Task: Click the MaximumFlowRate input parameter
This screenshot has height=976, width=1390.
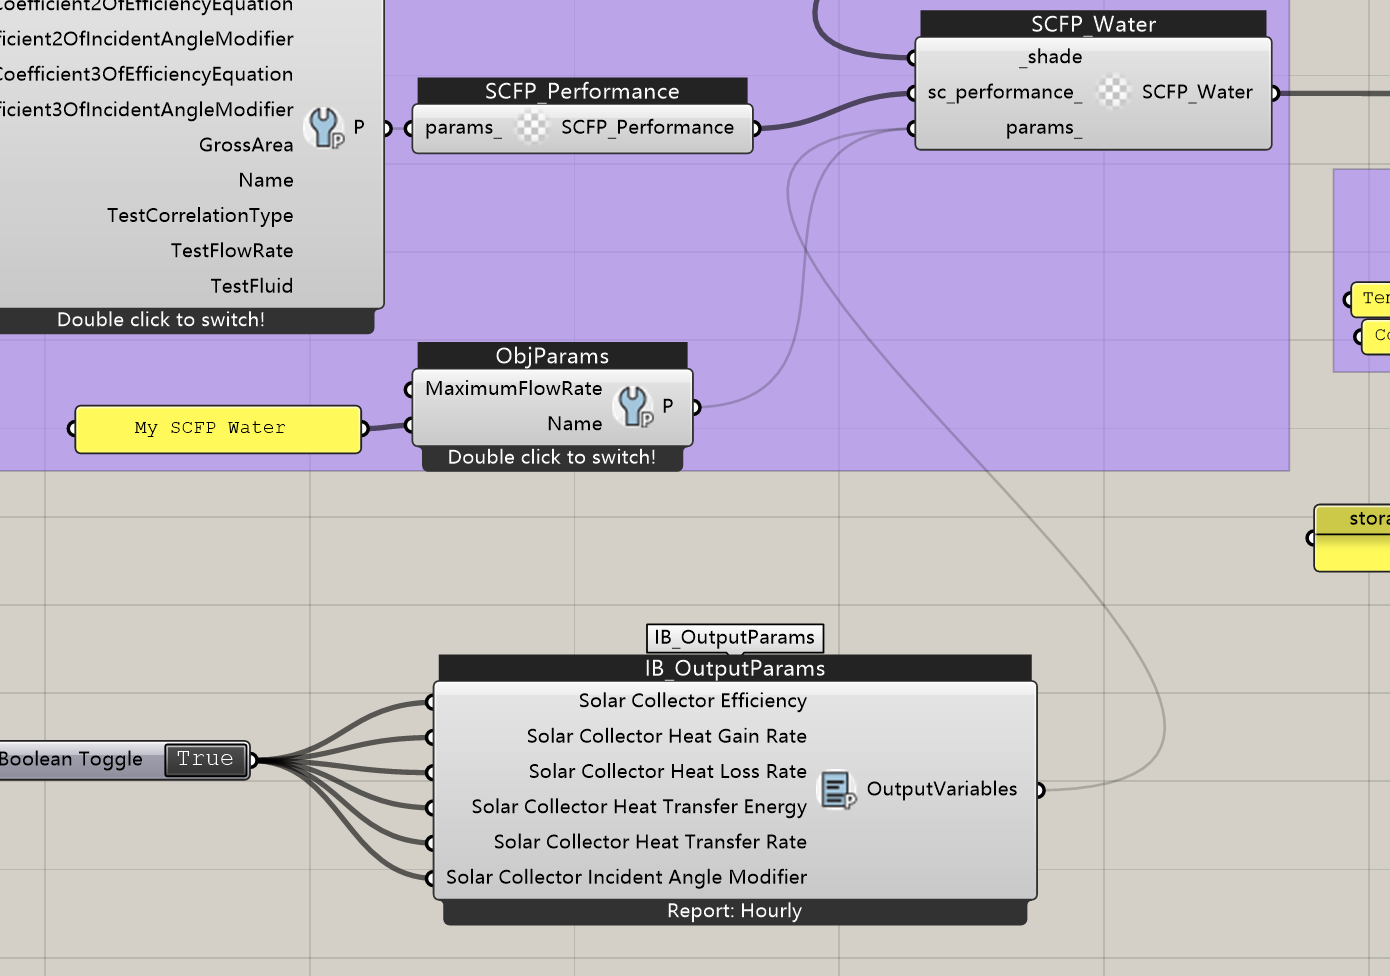Action: point(513,388)
